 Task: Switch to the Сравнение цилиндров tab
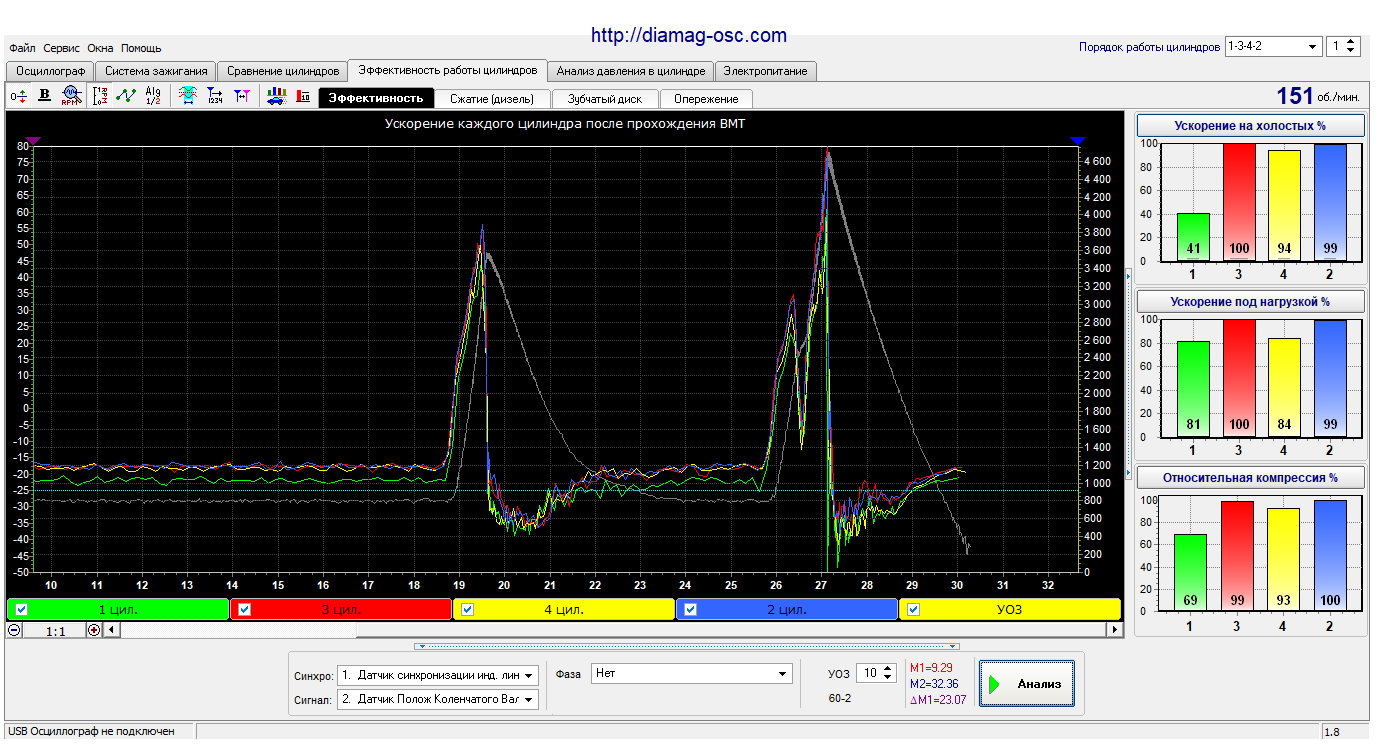tap(283, 71)
